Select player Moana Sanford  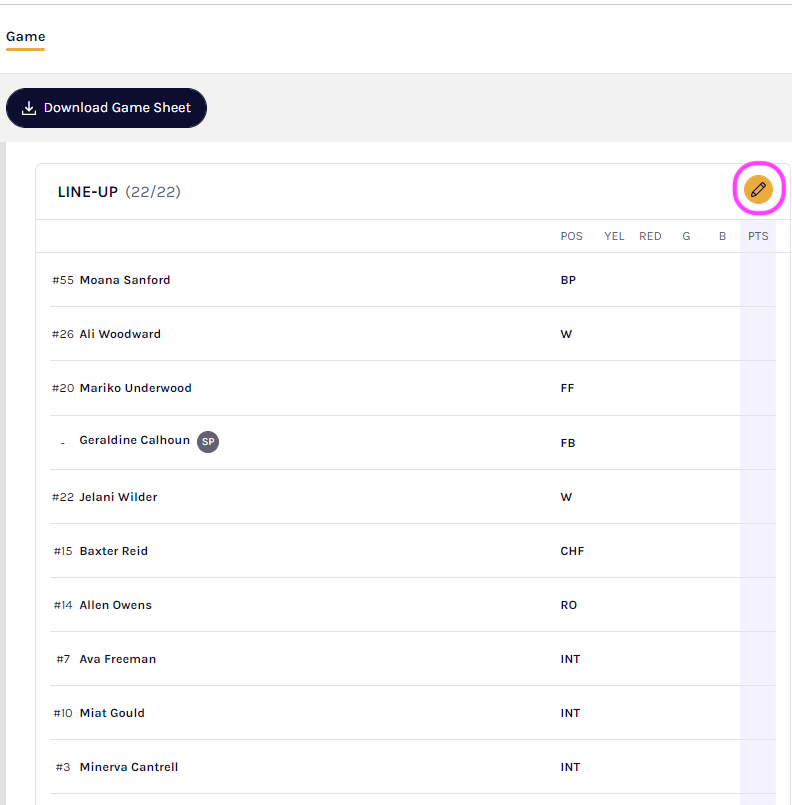click(x=125, y=280)
